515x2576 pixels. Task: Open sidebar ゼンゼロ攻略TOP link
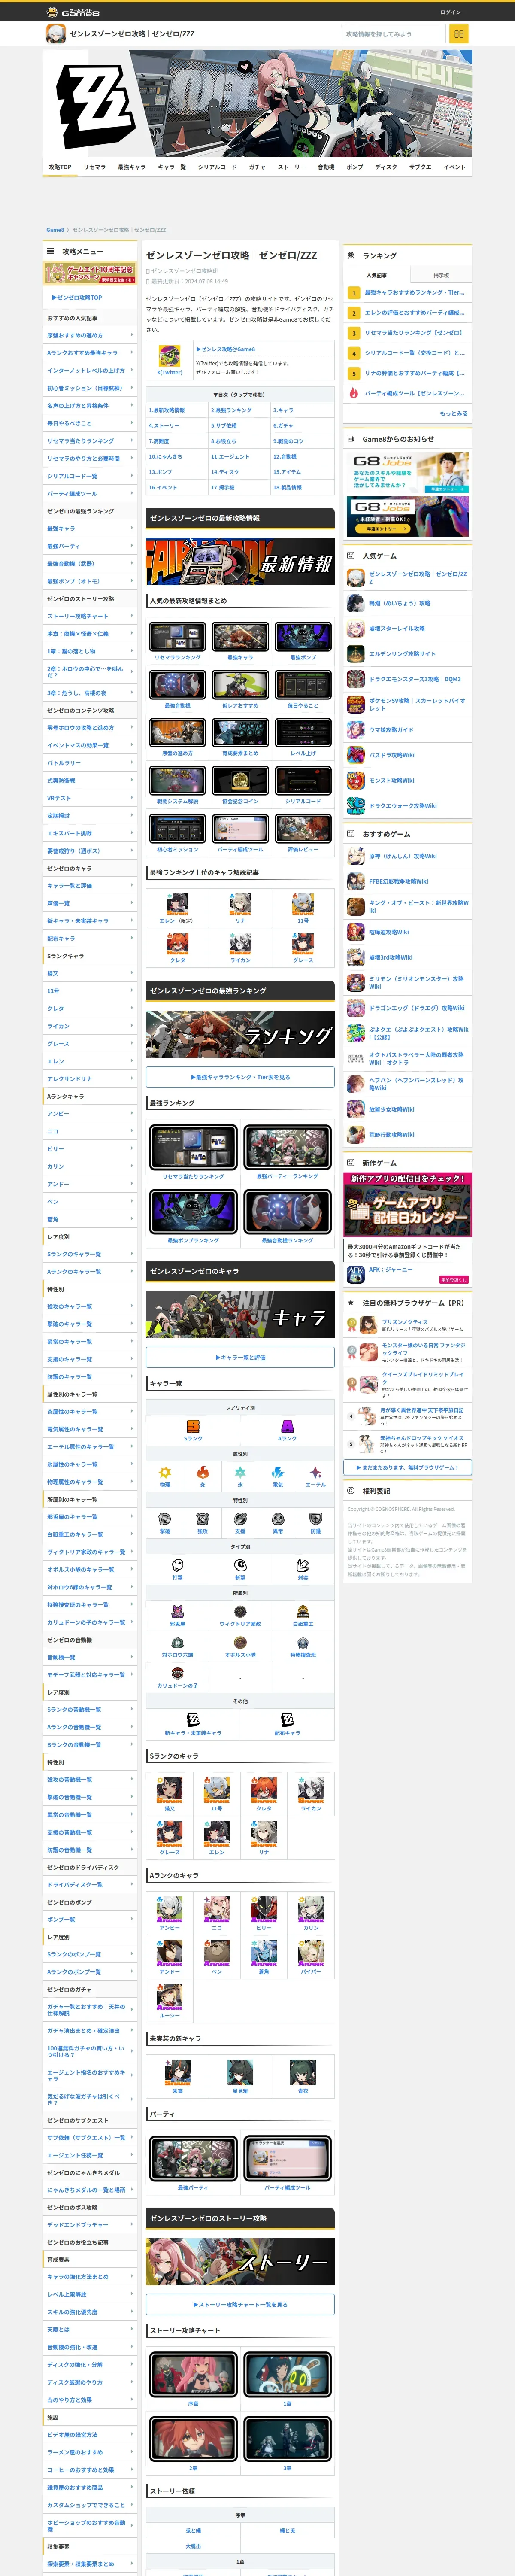pos(77,297)
